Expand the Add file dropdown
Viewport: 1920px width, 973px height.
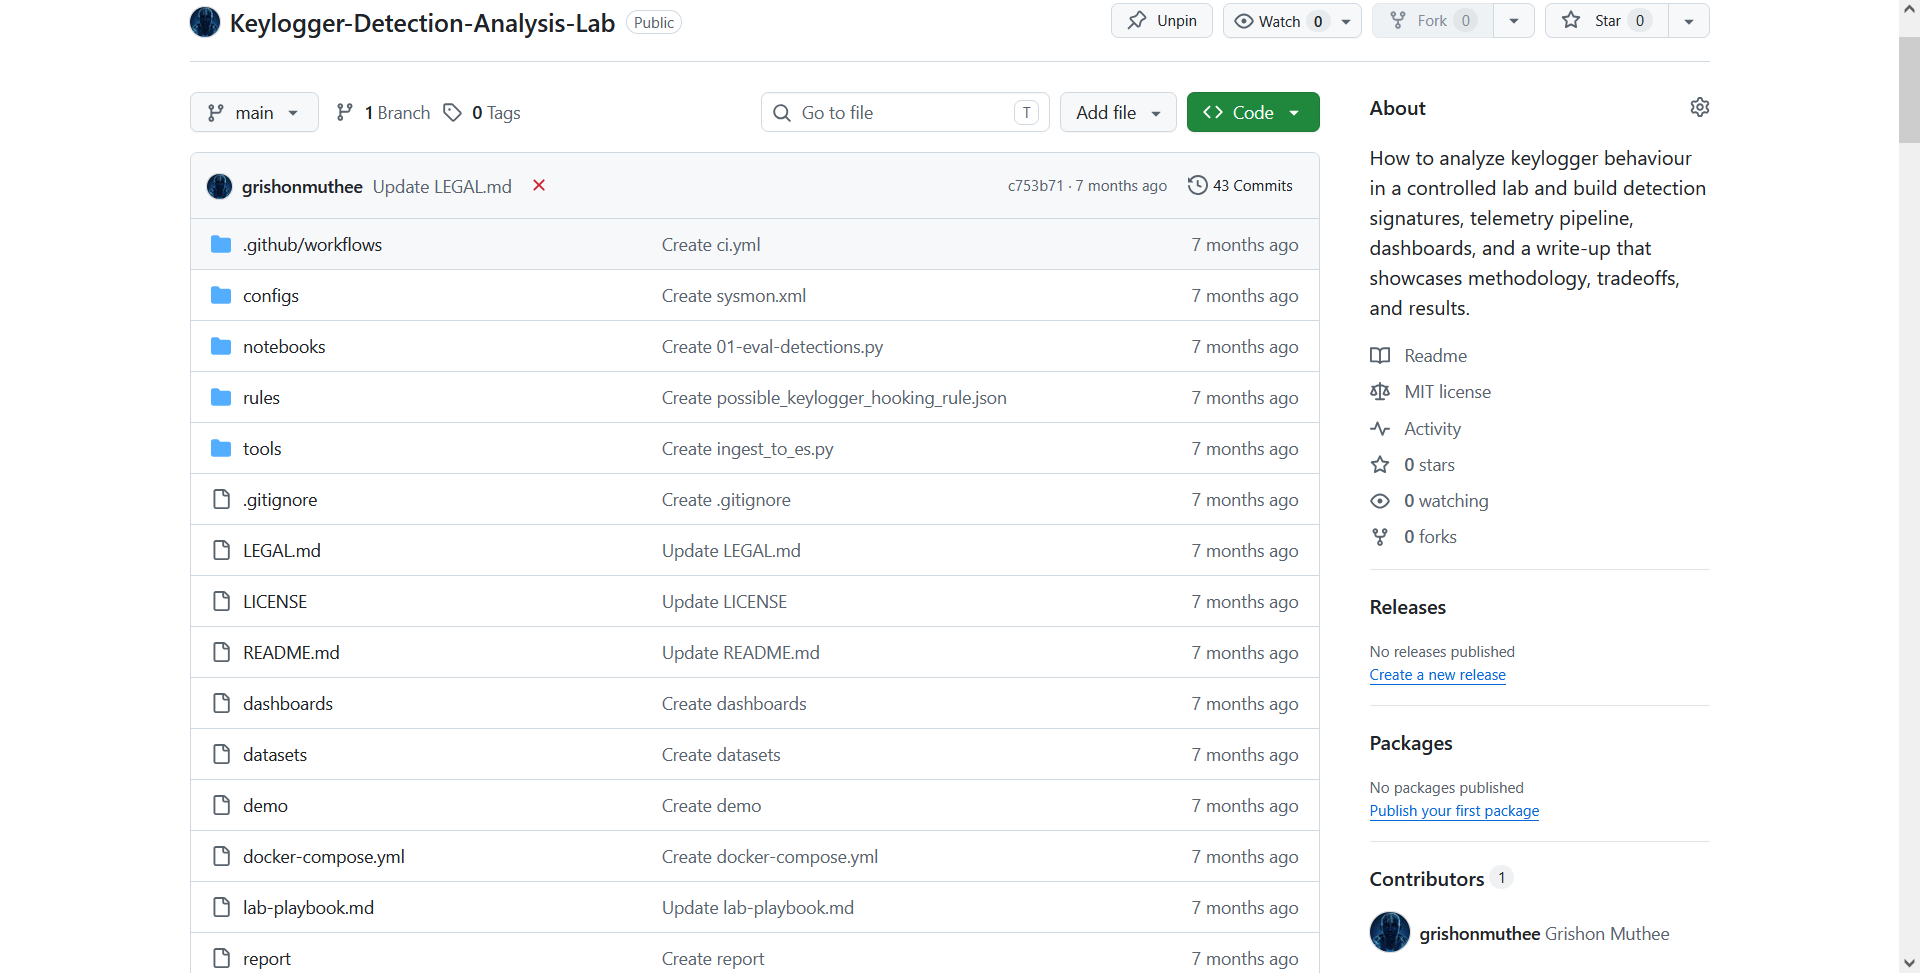click(1118, 112)
